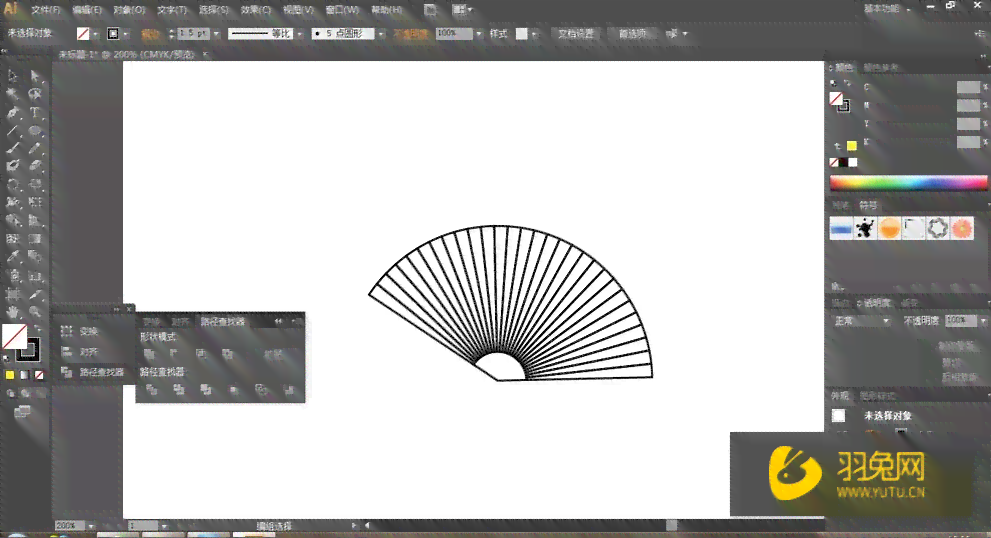Activate the Fill swatch in the toolbox

(13, 336)
